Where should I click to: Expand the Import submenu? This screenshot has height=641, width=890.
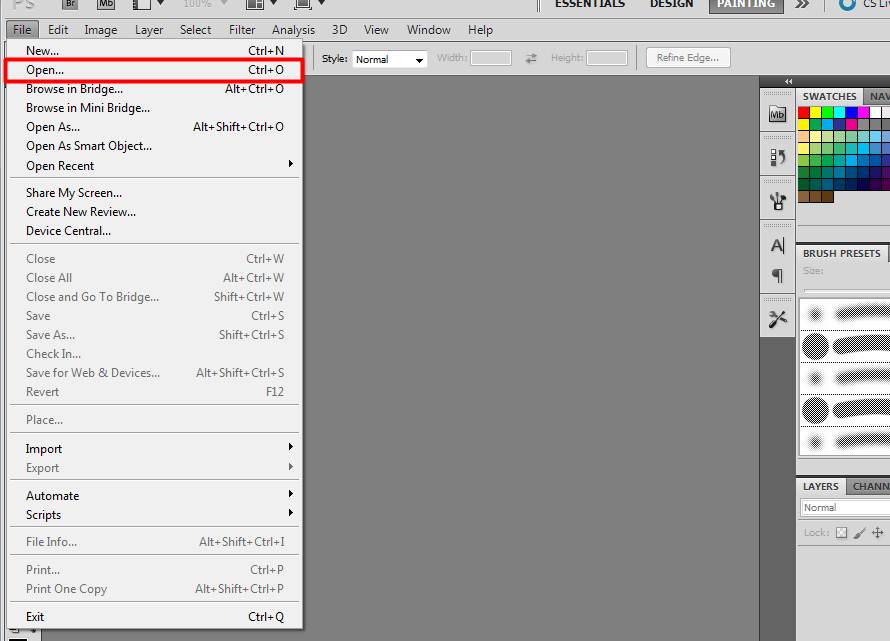tap(154, 449)
